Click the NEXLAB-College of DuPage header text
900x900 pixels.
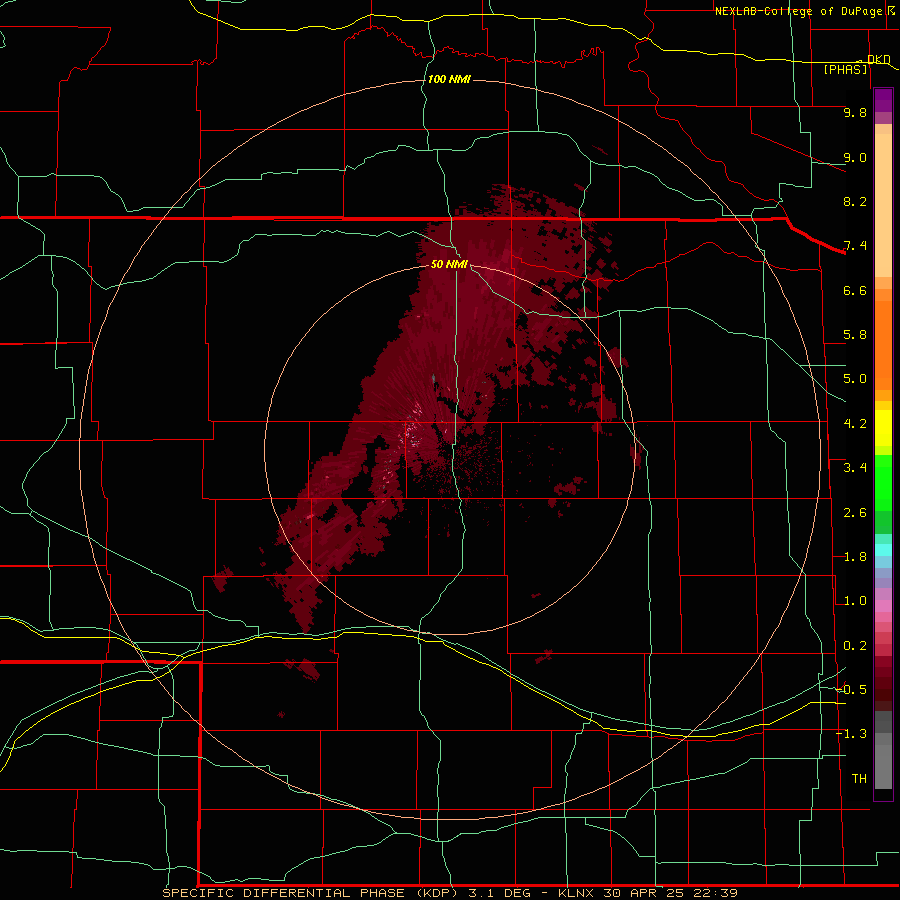(798, 11)
